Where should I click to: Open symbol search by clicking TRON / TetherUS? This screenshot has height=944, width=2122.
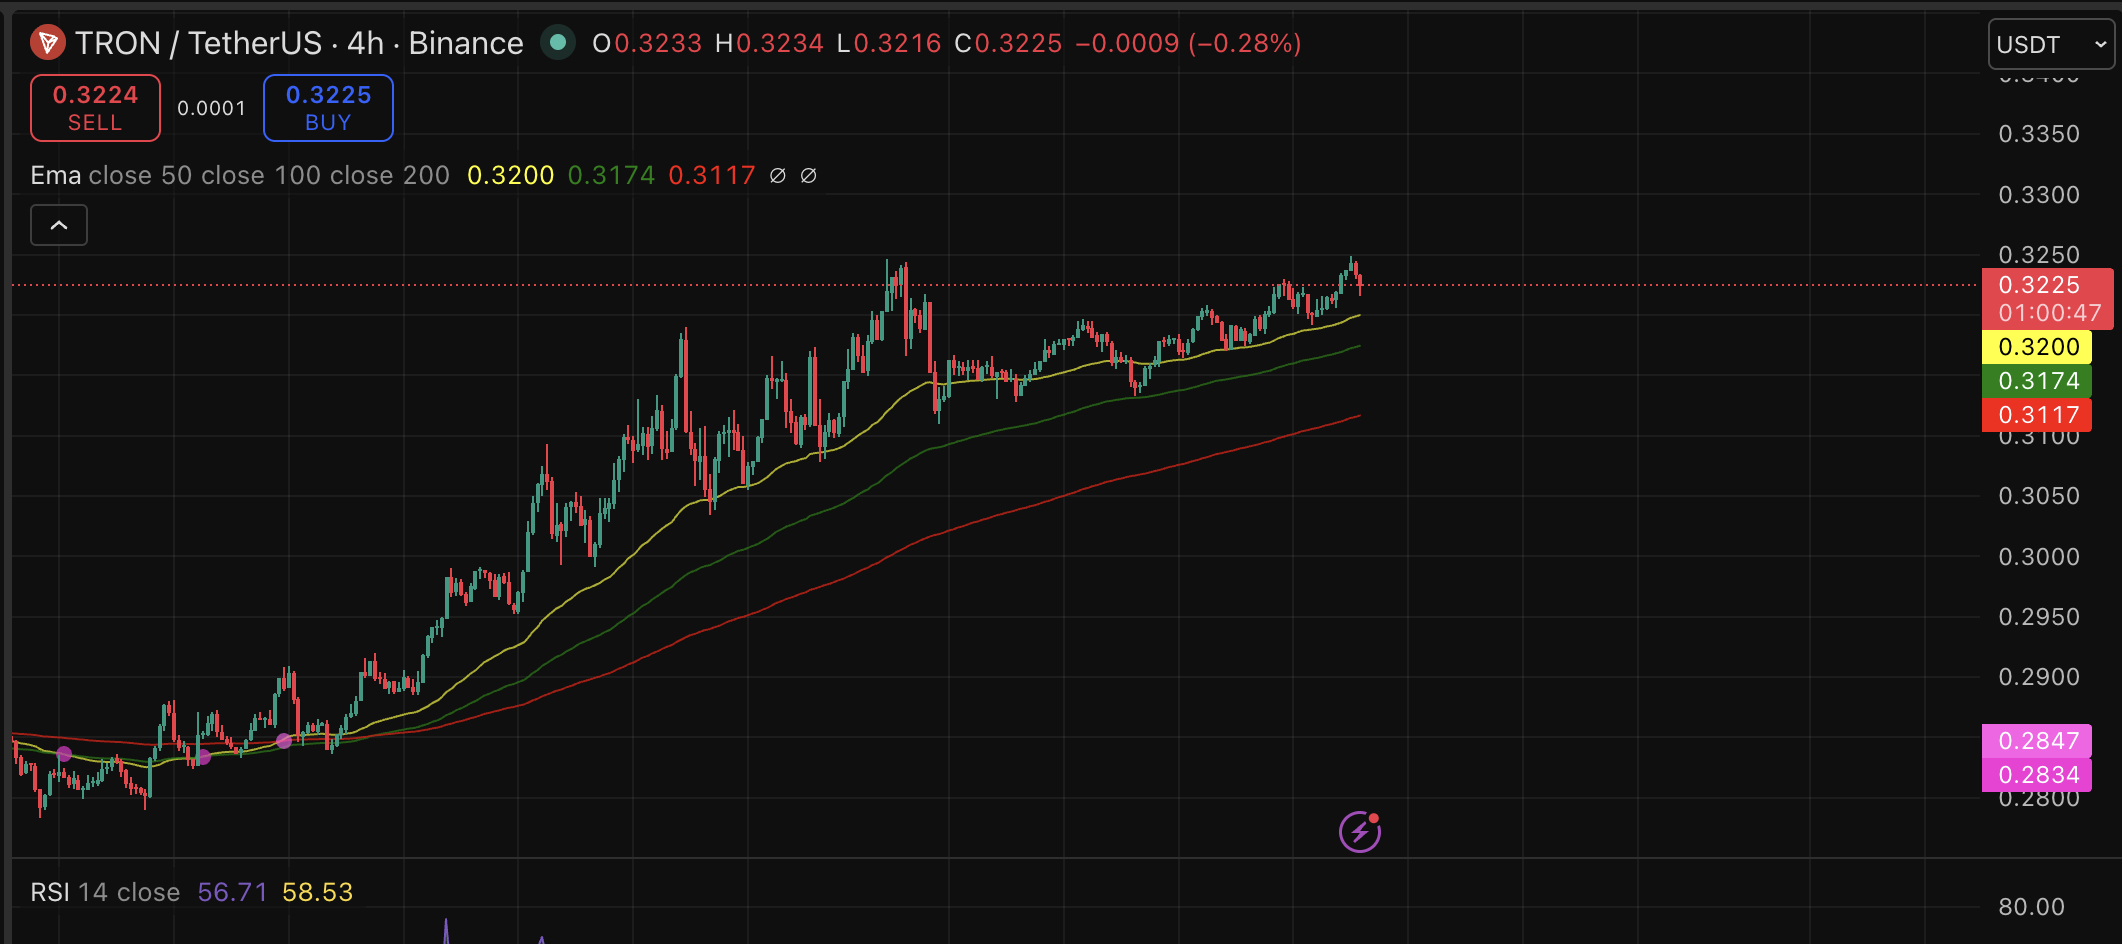(x=200, y=43)
